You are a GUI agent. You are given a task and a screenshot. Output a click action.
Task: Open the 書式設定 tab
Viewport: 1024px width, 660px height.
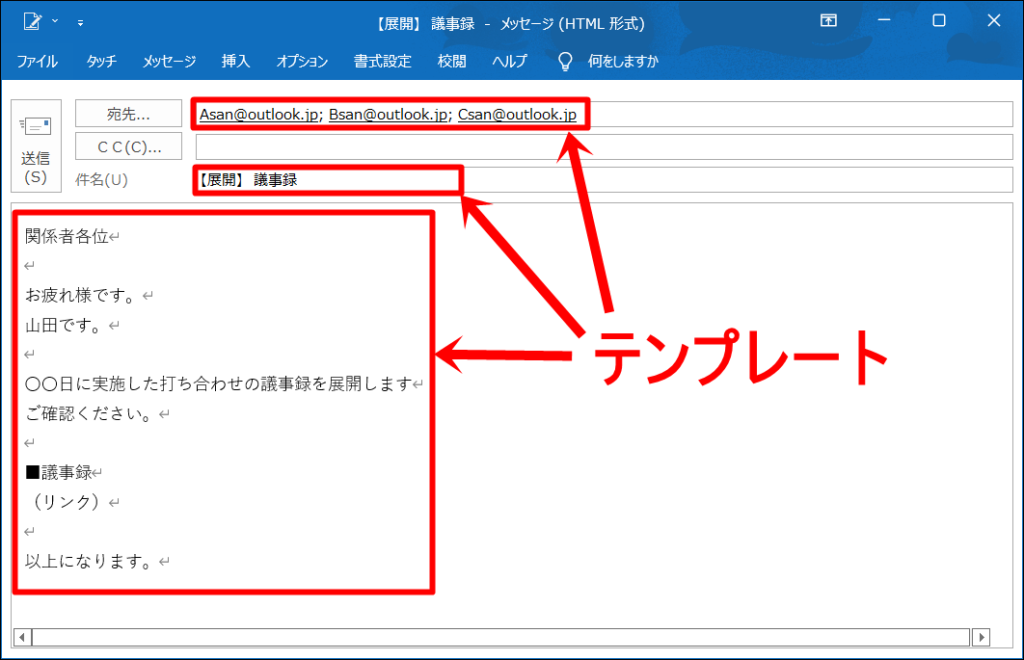[382, 62]
